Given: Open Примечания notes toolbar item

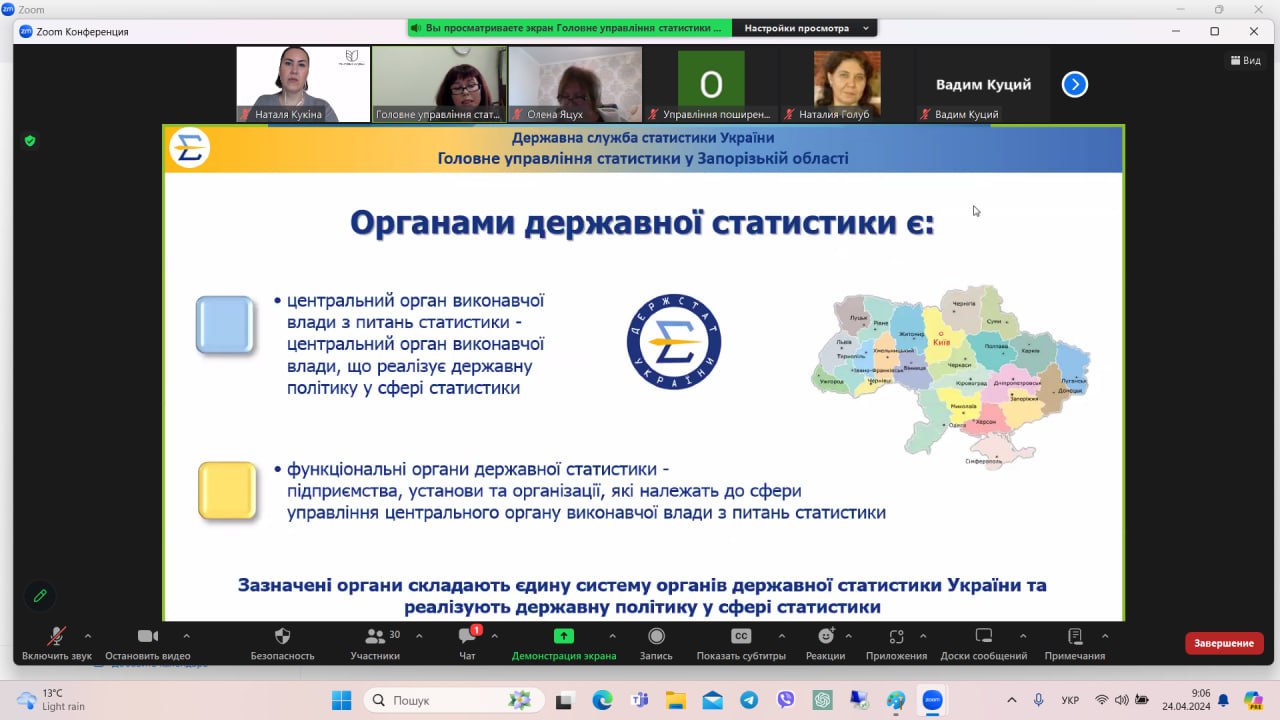Looking at the screenshot, I should pyautogui.click(x=1075, y=637).
